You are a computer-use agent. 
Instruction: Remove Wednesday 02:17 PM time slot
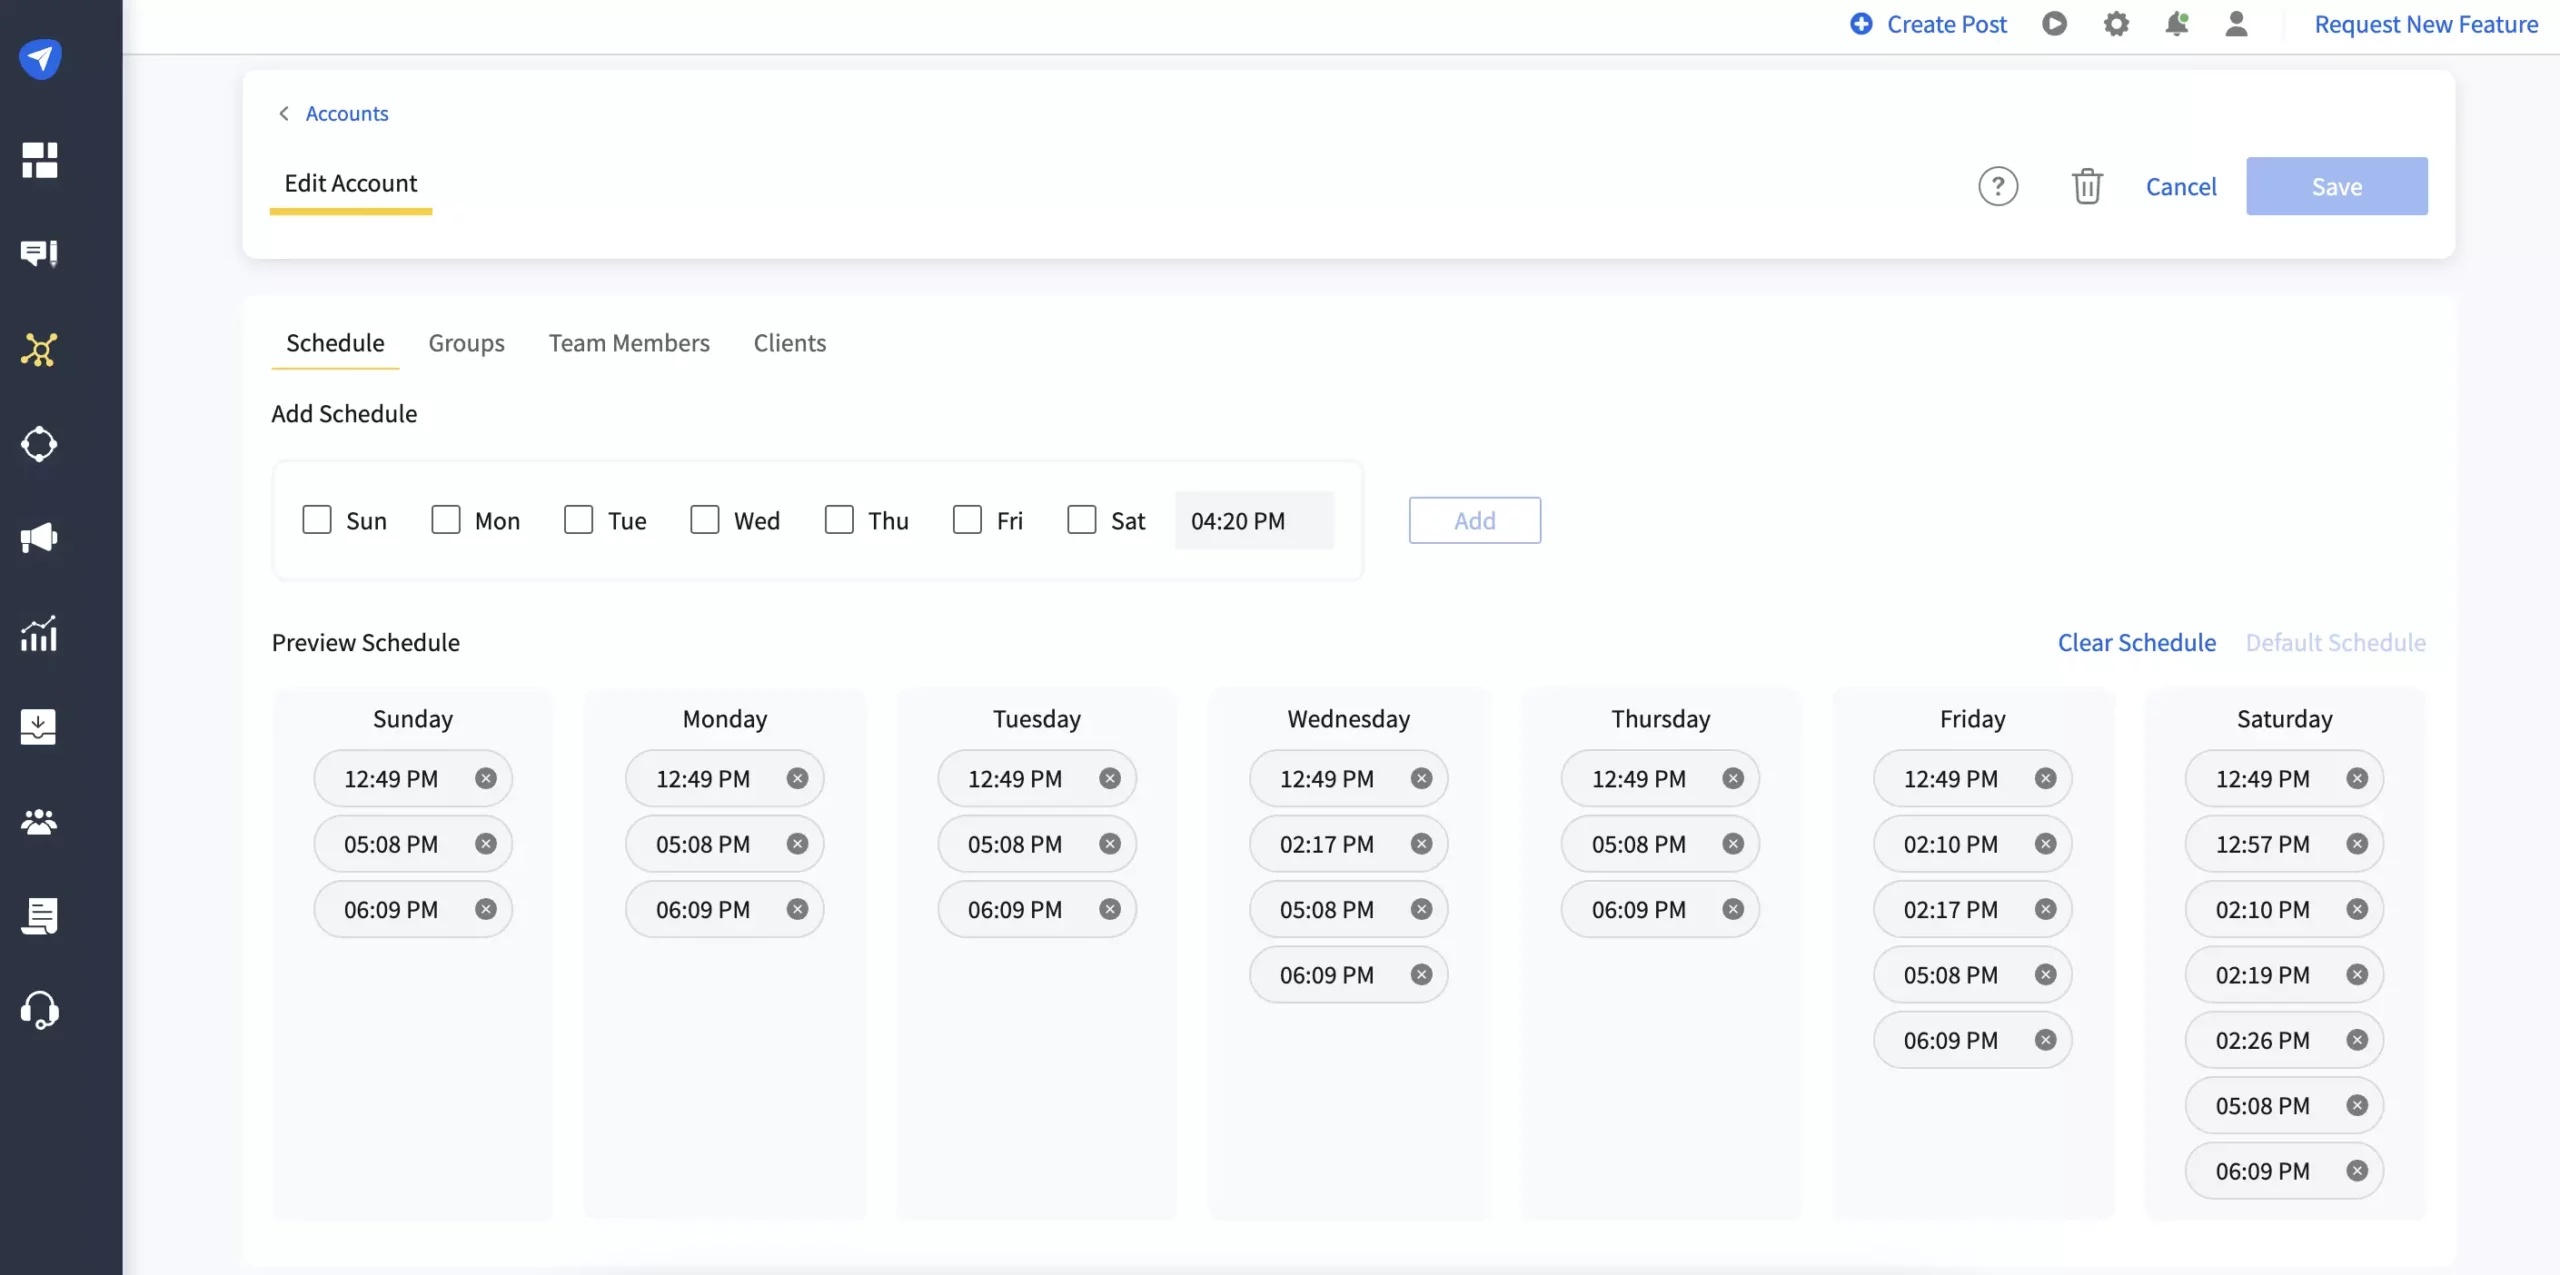point(1420,844)
